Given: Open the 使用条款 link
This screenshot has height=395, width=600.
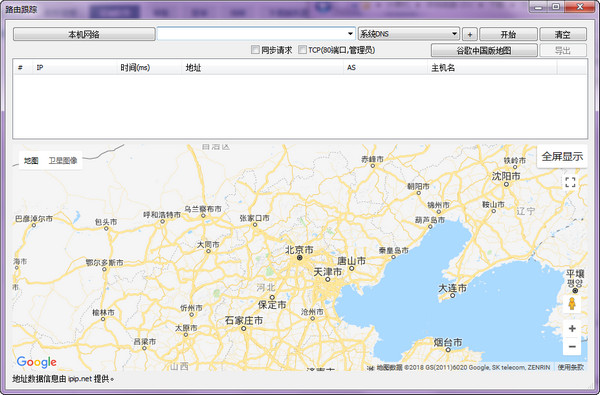Looking at the screenshot, I should (571, 367).
